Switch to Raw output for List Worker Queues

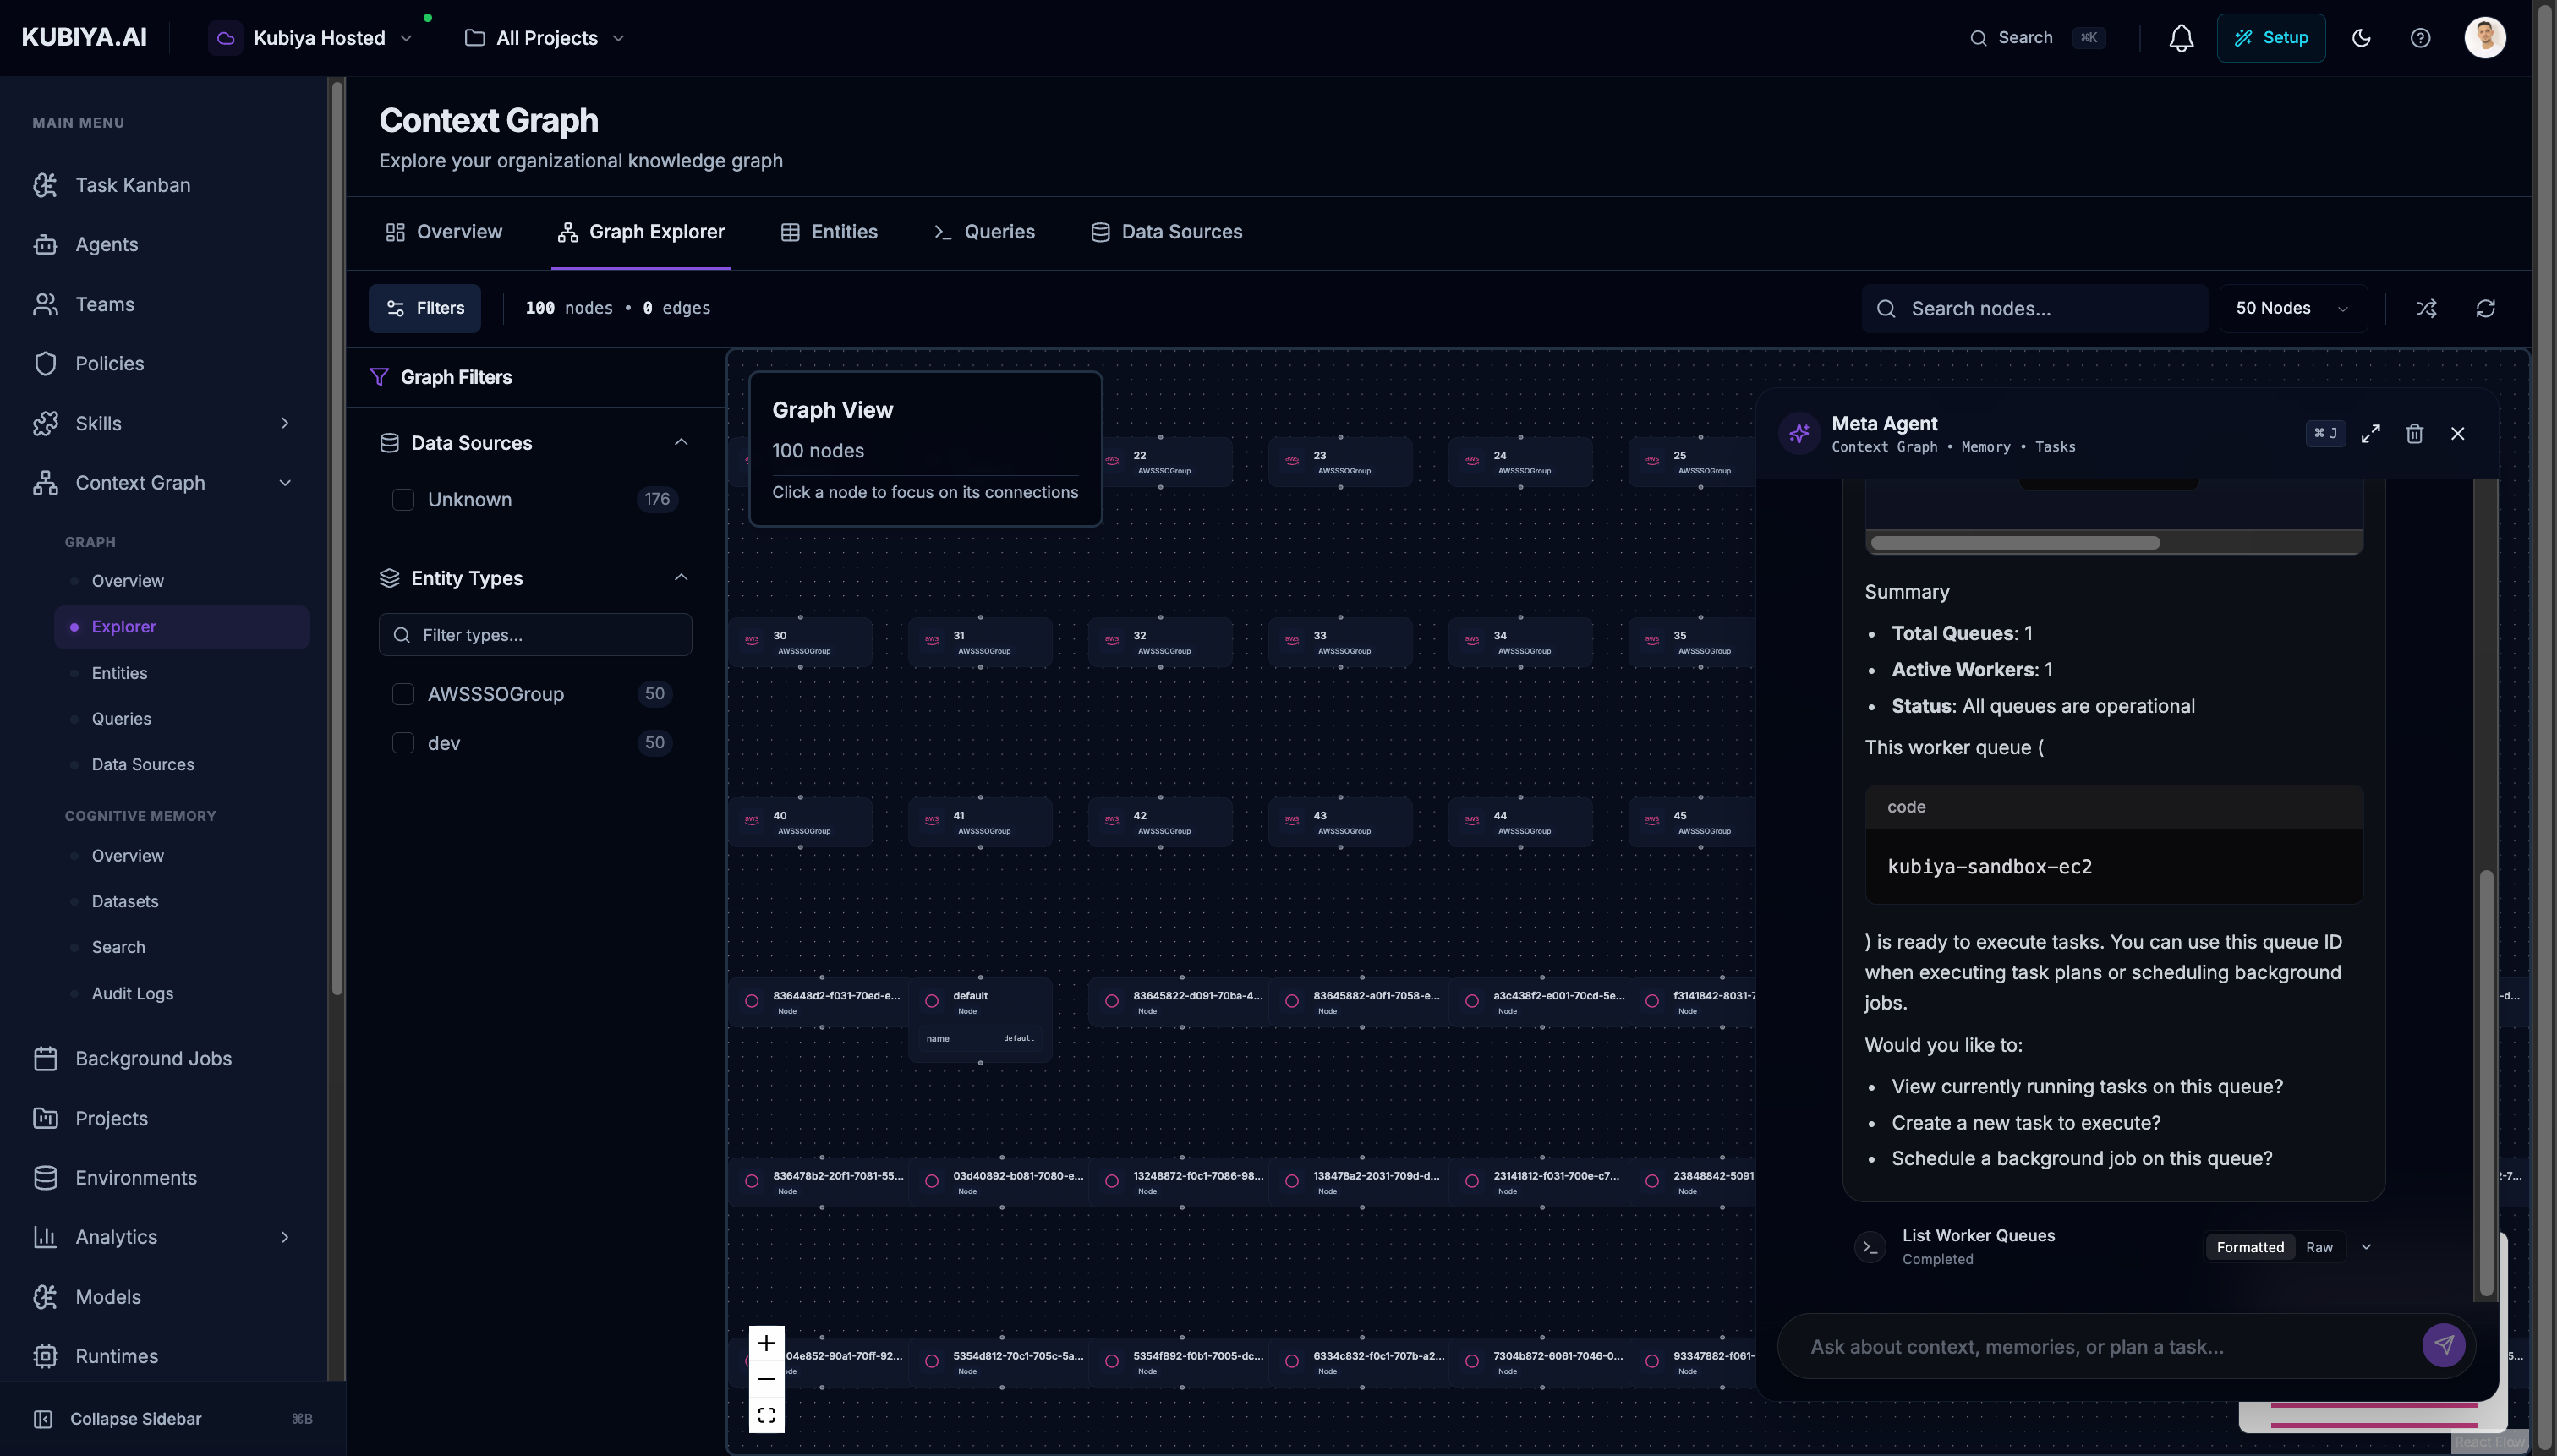click(x=2319, y=1246)
